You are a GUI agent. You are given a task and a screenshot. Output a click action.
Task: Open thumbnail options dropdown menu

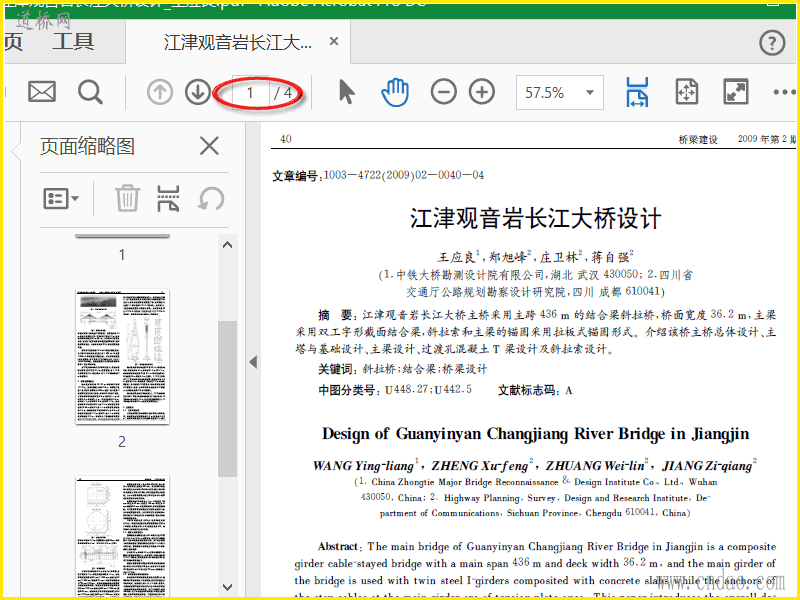tap(61, 198)
